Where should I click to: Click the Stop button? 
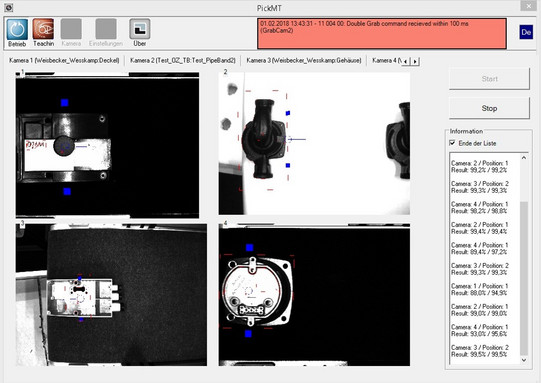(489, 108)
